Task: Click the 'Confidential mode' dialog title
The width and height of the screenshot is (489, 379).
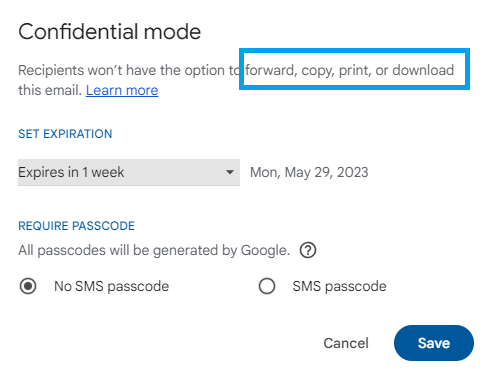Action: [110, 32]
